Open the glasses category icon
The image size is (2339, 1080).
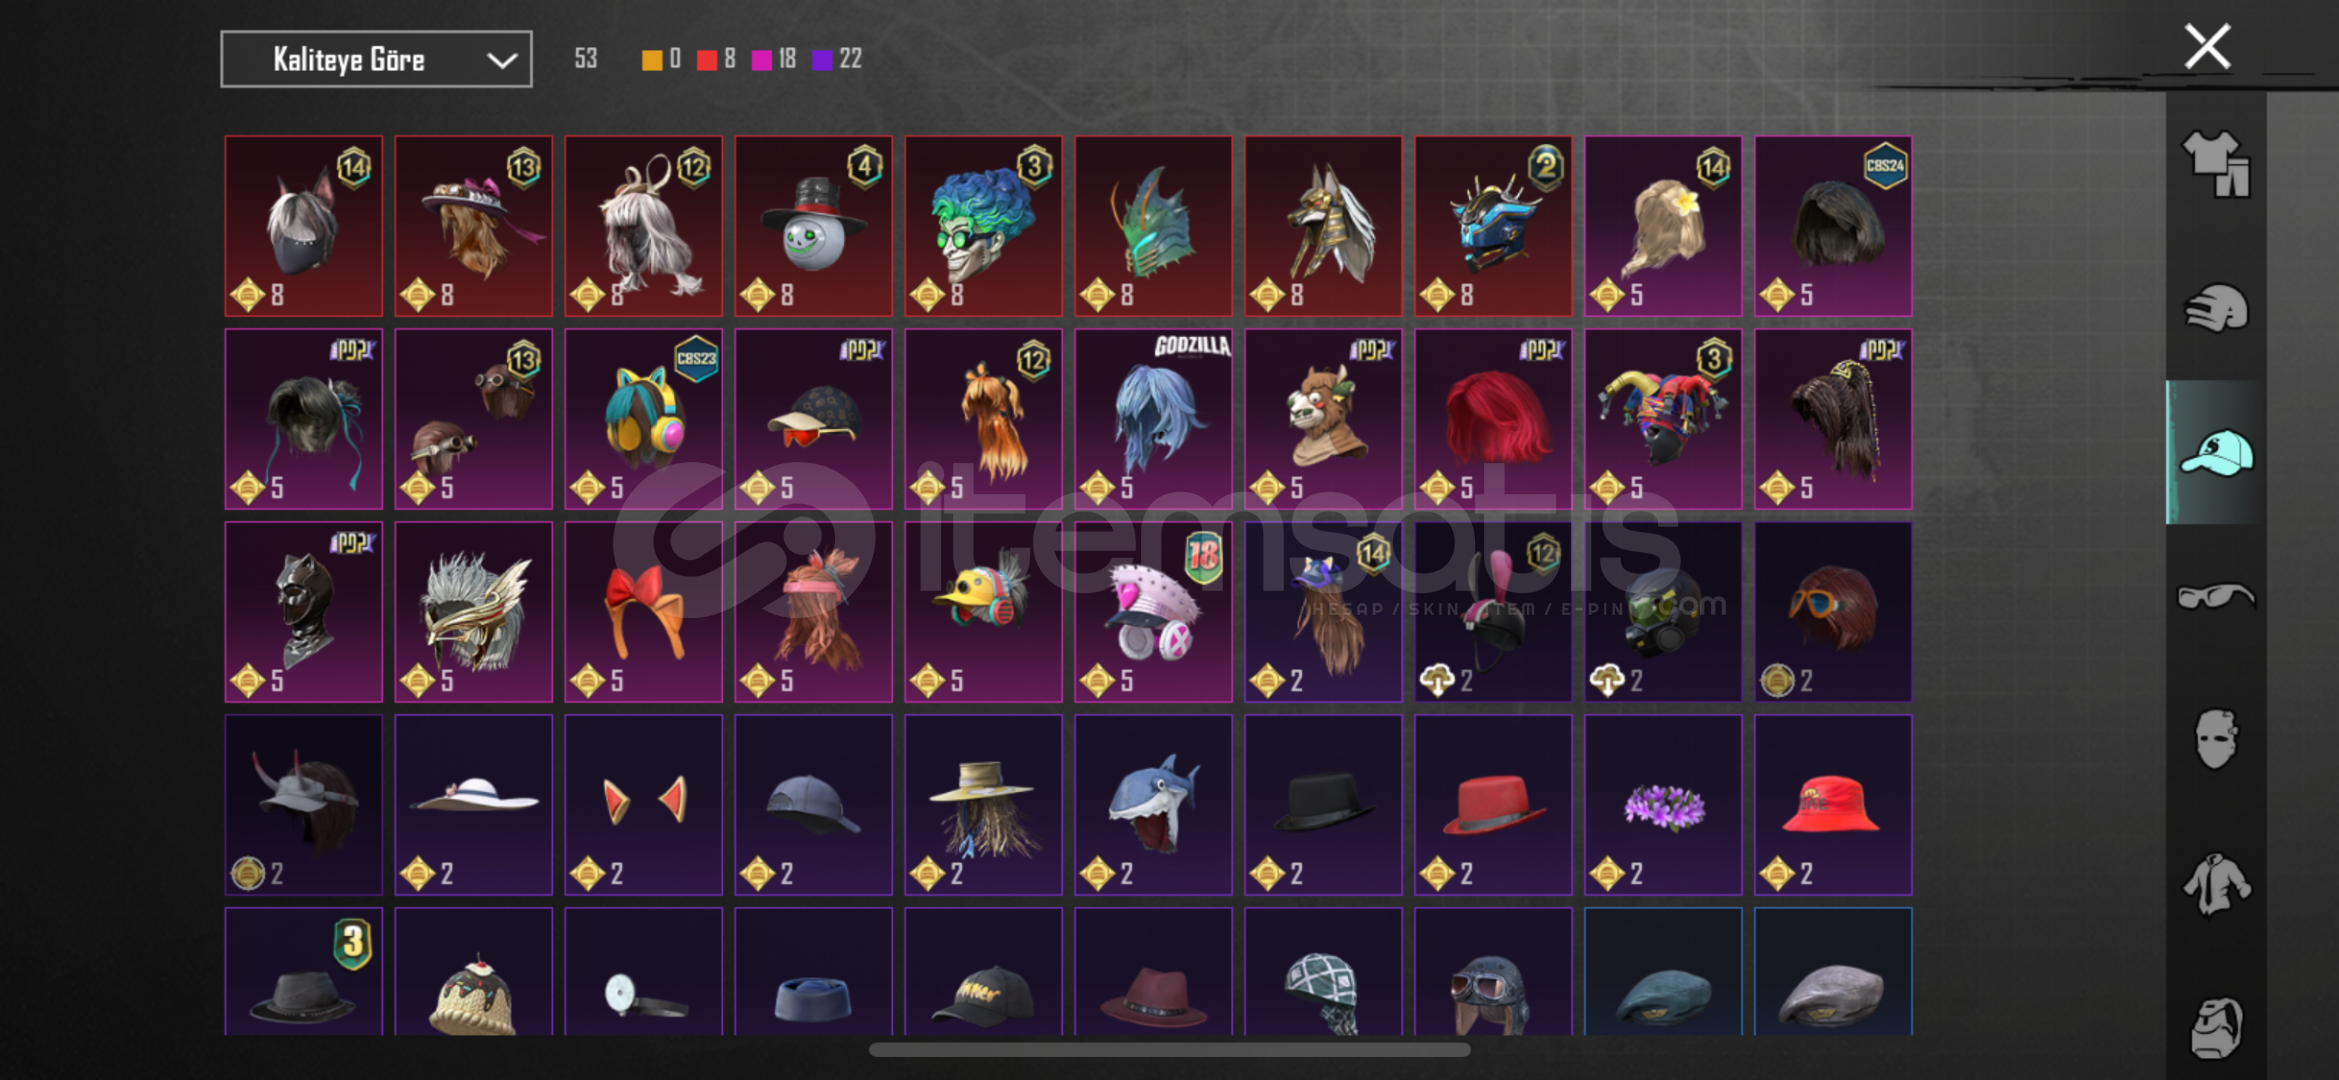coord(2216,596)
